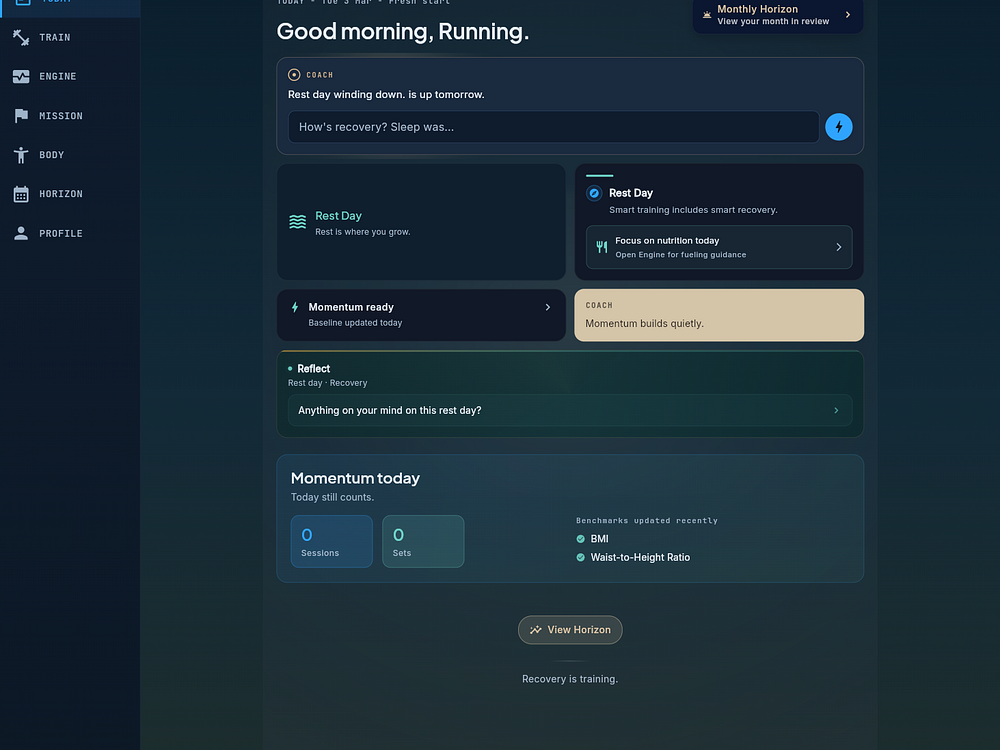Click Rest day winding down coach text
This screenshot has height=750, width=1000.
(x=386, y=94)
